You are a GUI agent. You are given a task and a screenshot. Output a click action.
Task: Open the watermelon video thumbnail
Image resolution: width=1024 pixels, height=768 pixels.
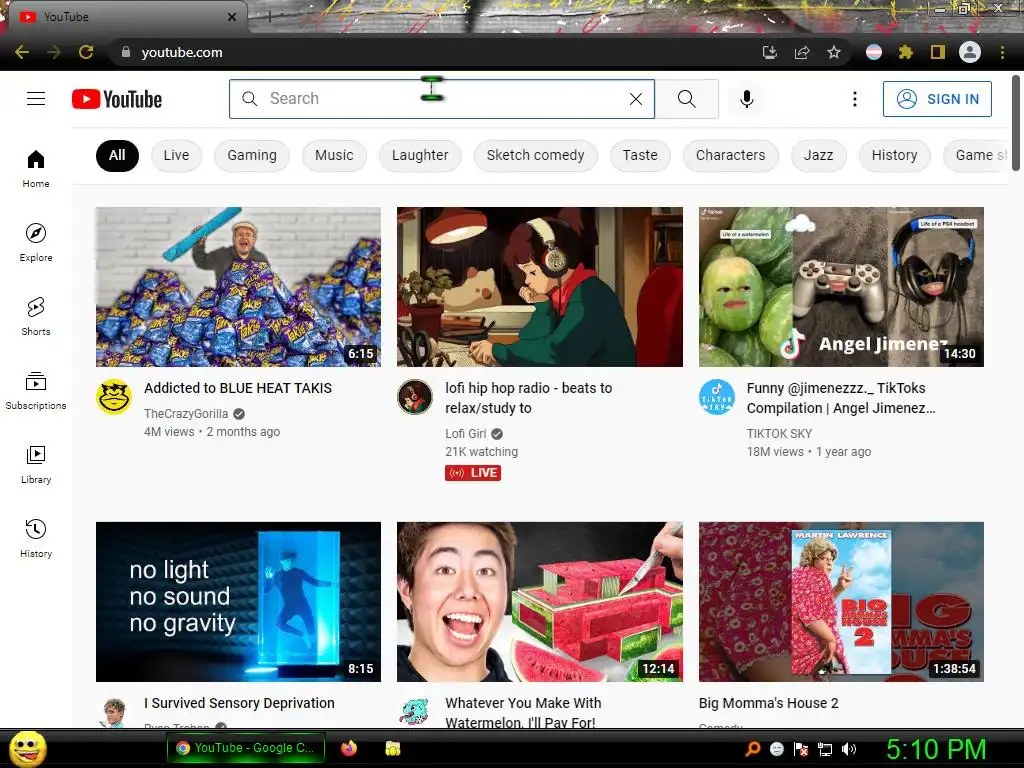coord(539,601)
